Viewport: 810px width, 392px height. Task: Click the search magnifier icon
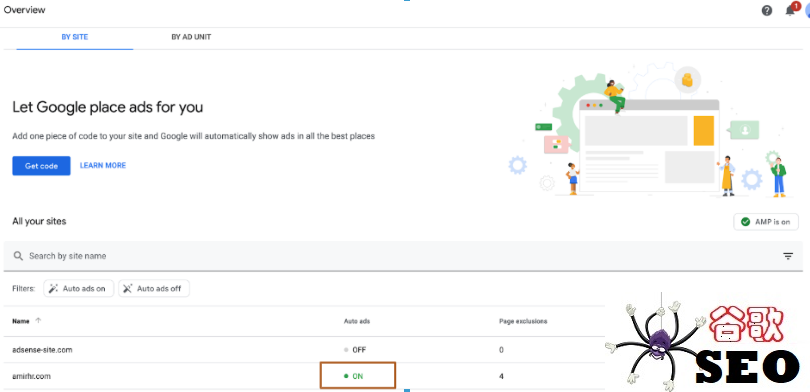[18, 256]
